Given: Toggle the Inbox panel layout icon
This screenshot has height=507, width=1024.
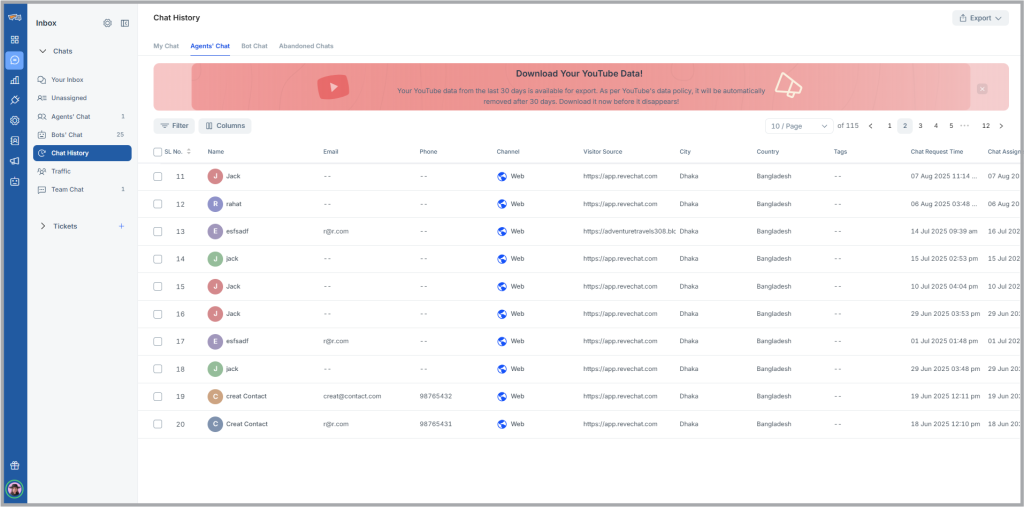Looking at the screenshot, I should (125, 23).
